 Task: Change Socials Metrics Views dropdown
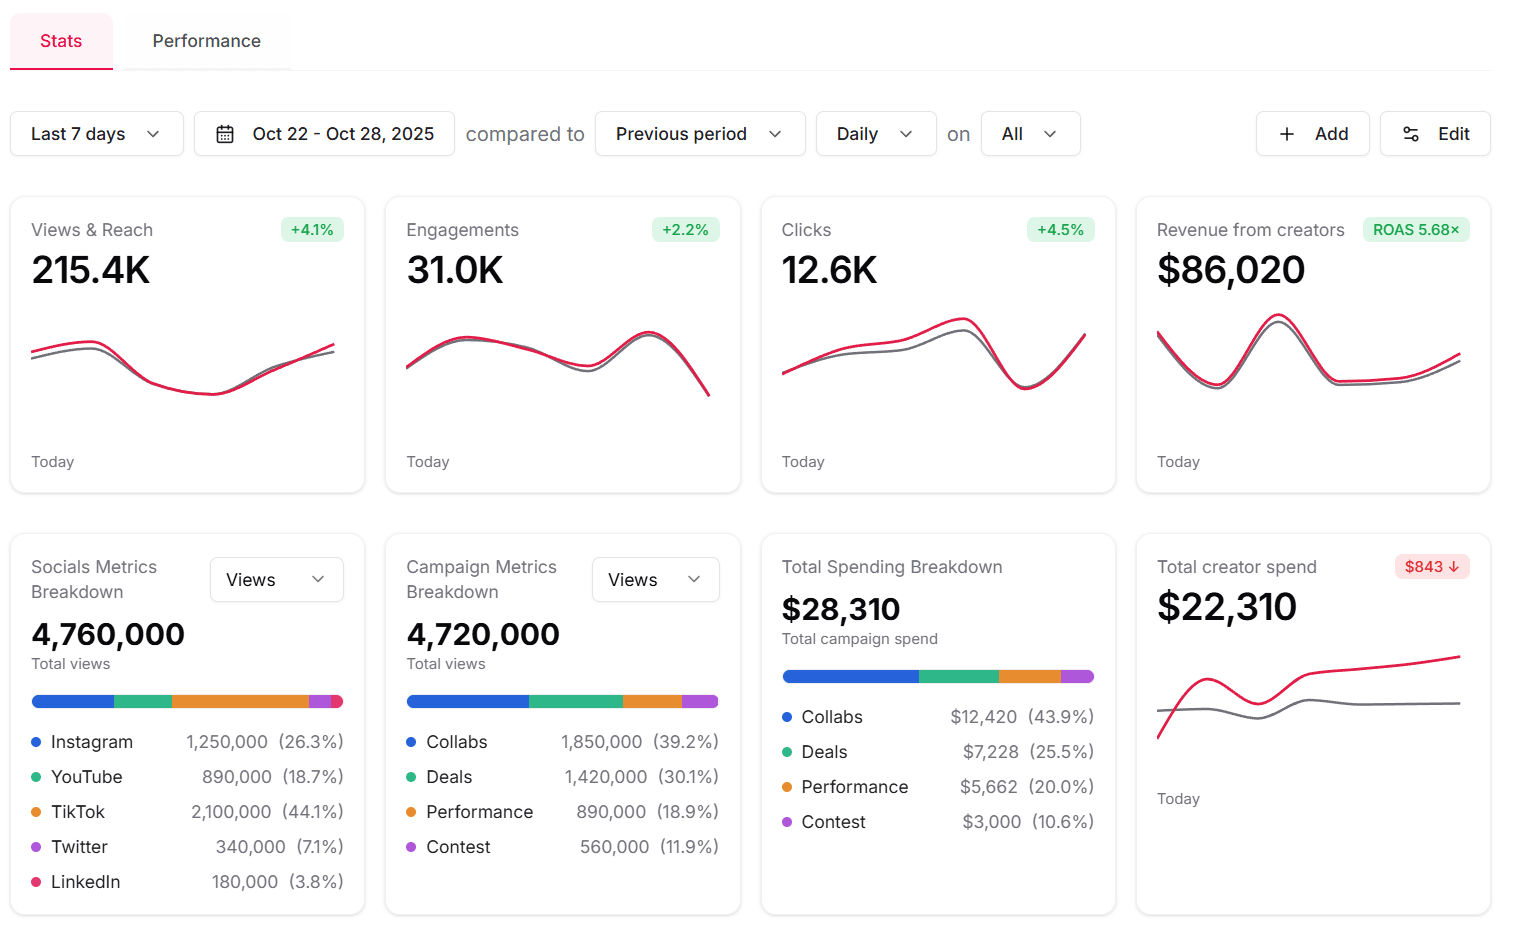[276, 580]
